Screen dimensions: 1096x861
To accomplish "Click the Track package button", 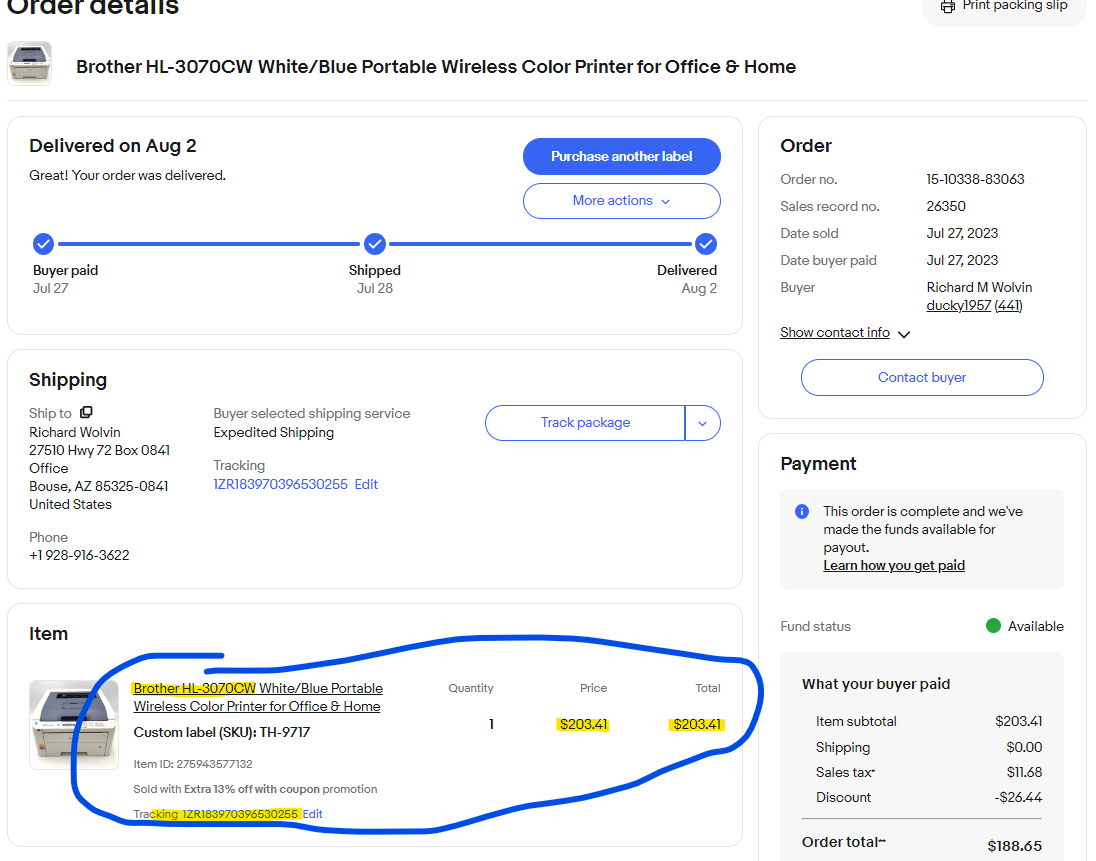I will pos(585,423).
